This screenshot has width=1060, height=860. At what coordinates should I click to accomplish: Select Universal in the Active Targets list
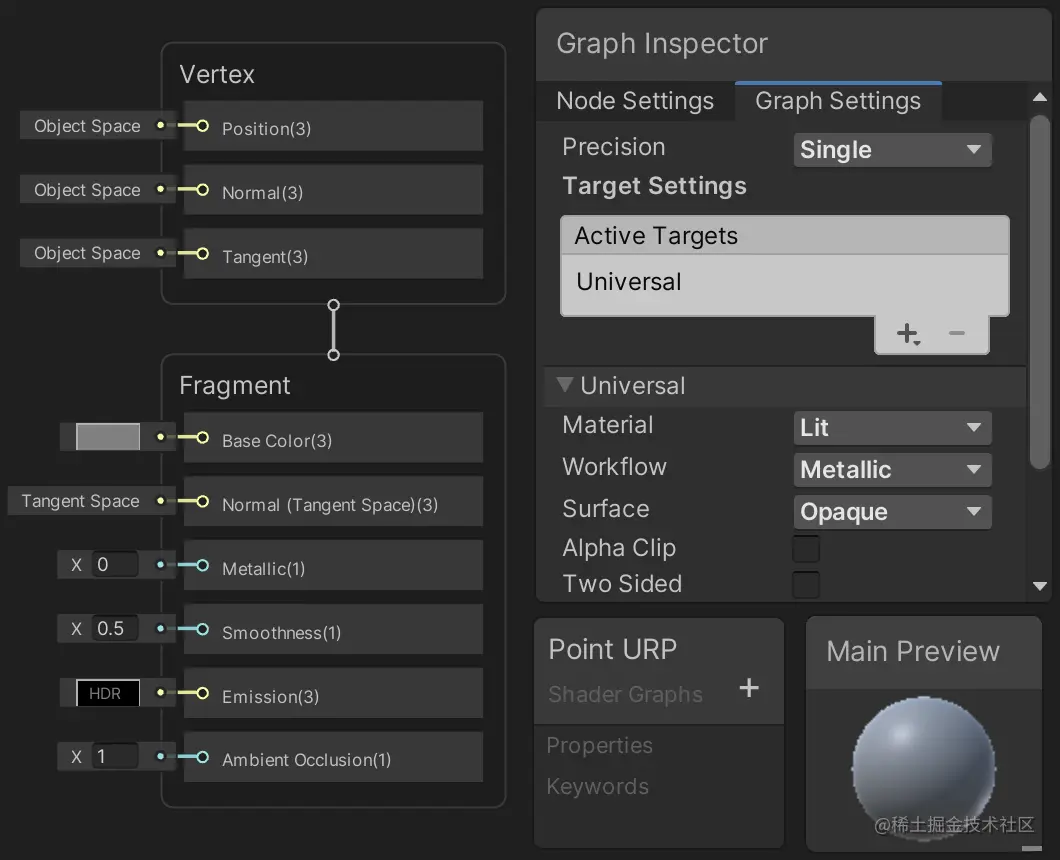pyautogui.click(x=630, y=282)
